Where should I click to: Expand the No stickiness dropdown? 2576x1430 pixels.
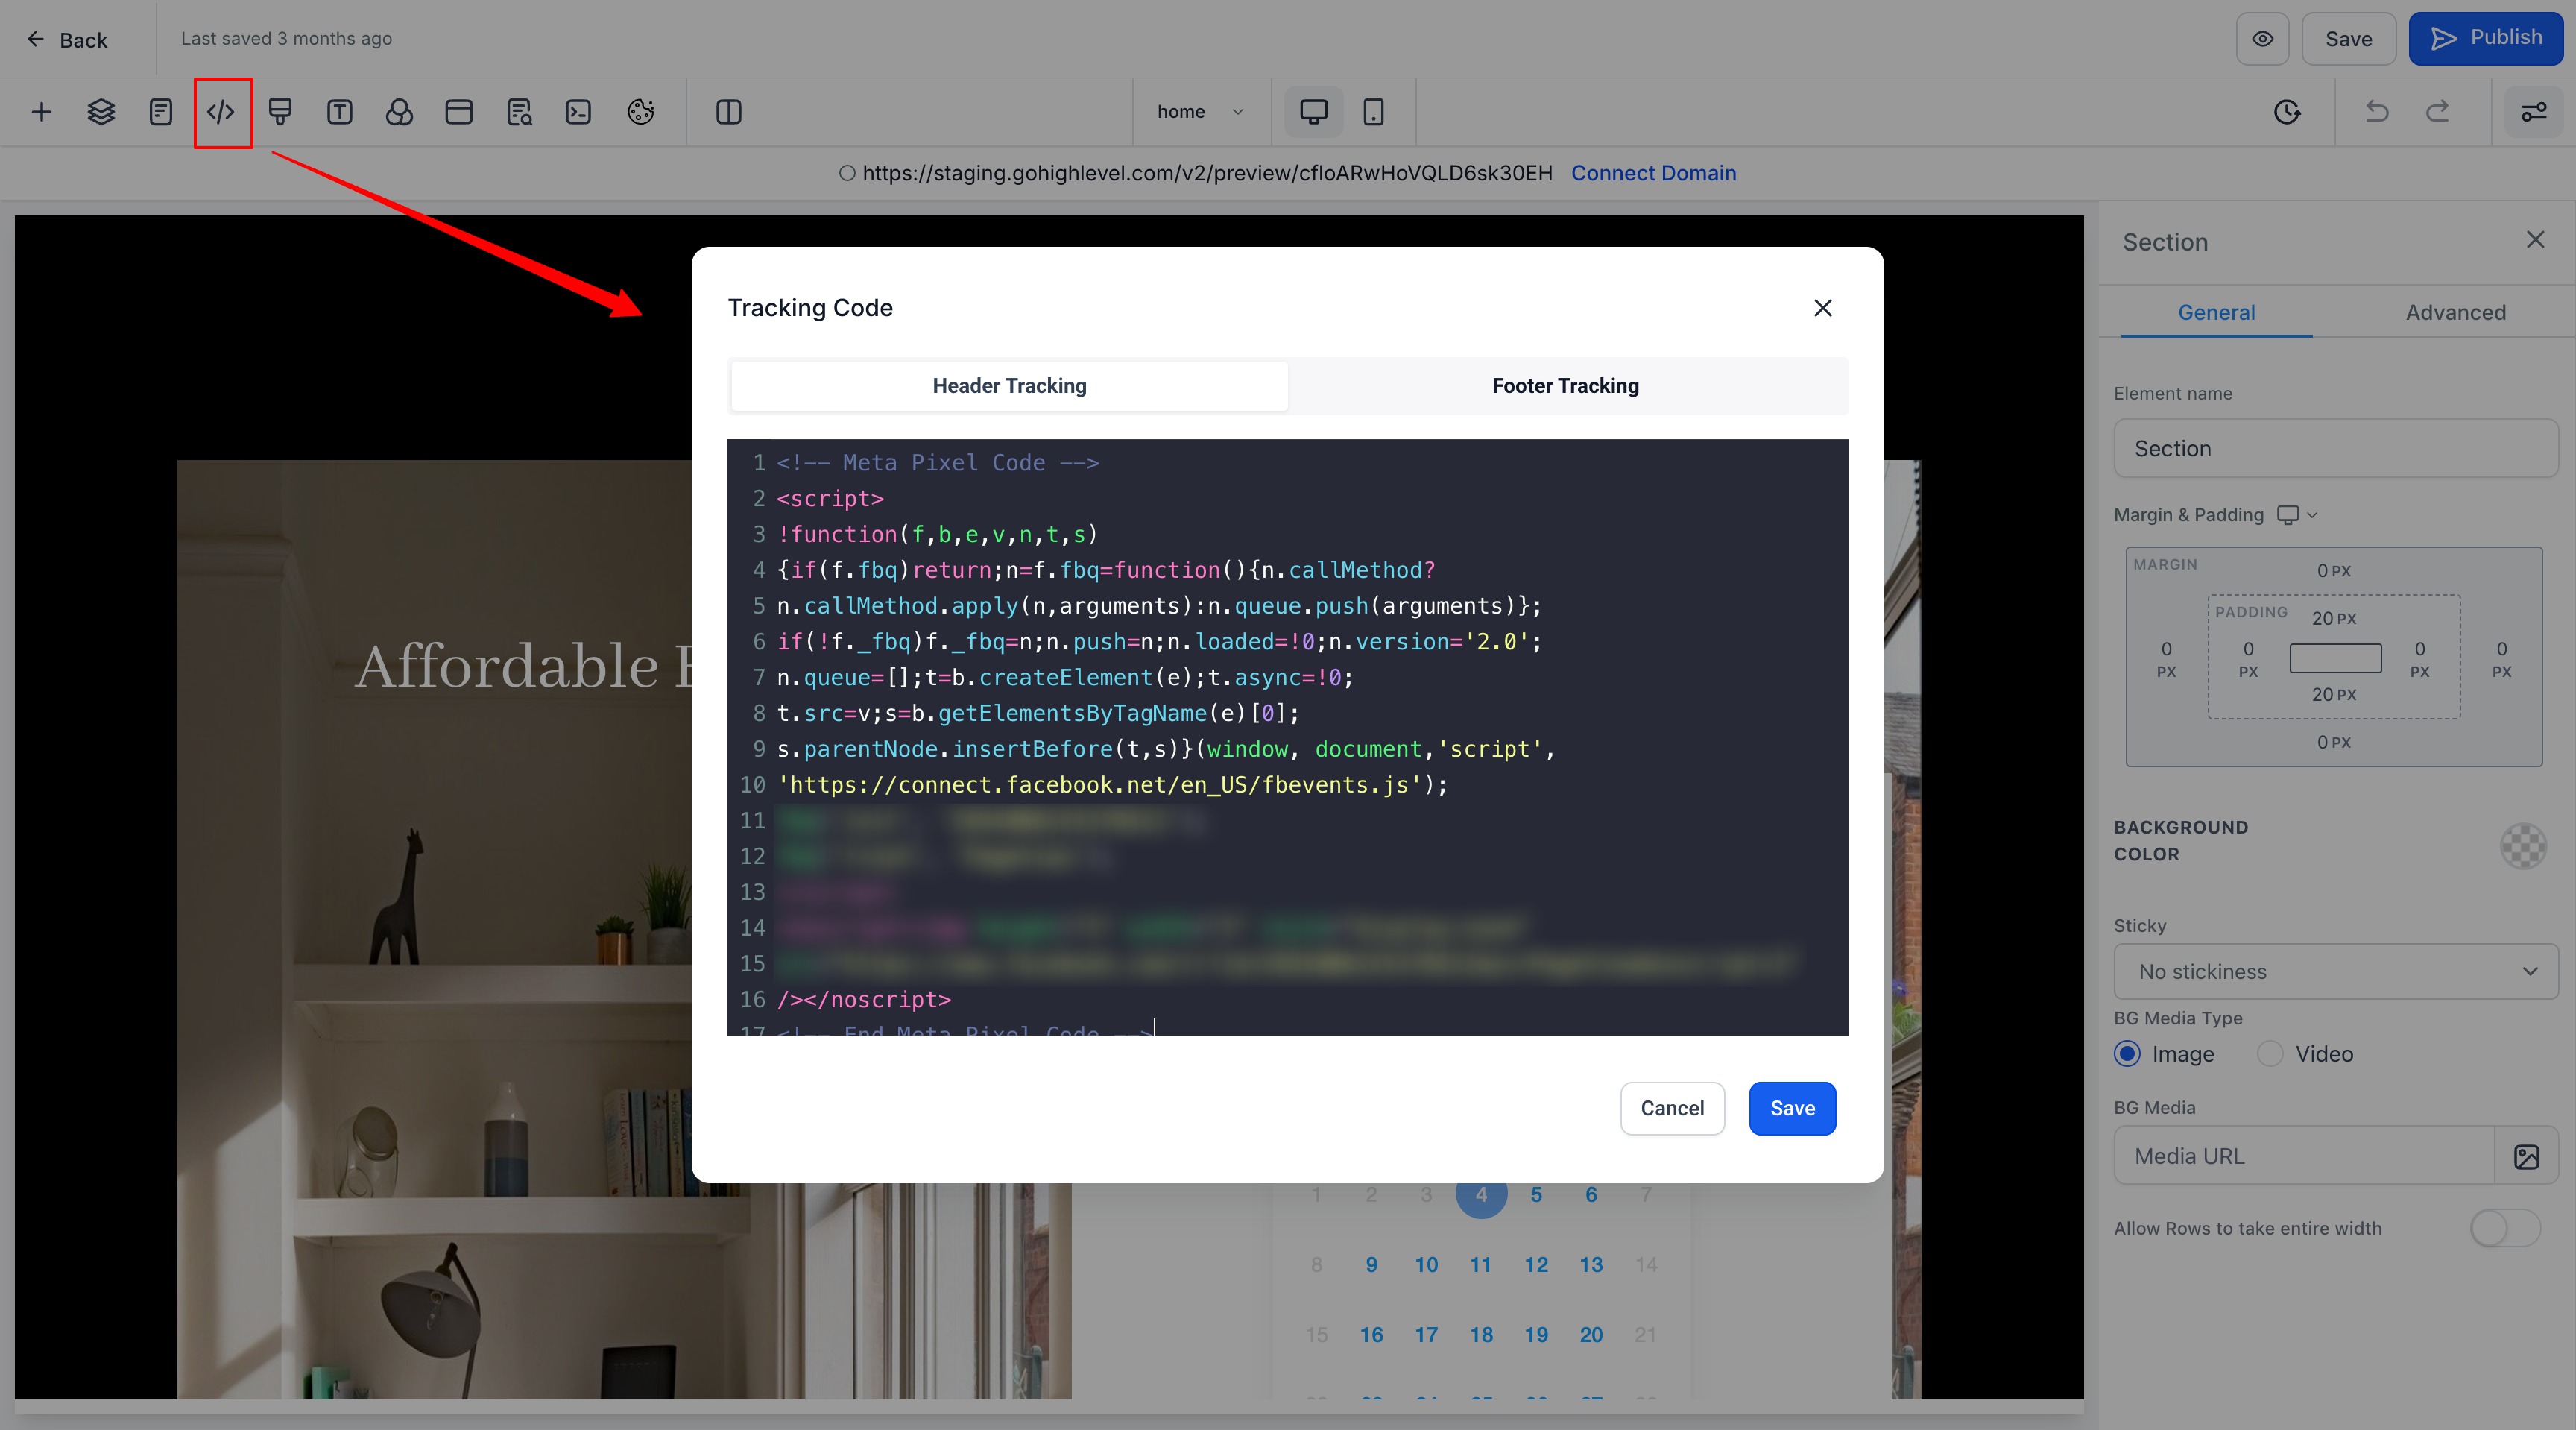click(x=2335, y=971)
